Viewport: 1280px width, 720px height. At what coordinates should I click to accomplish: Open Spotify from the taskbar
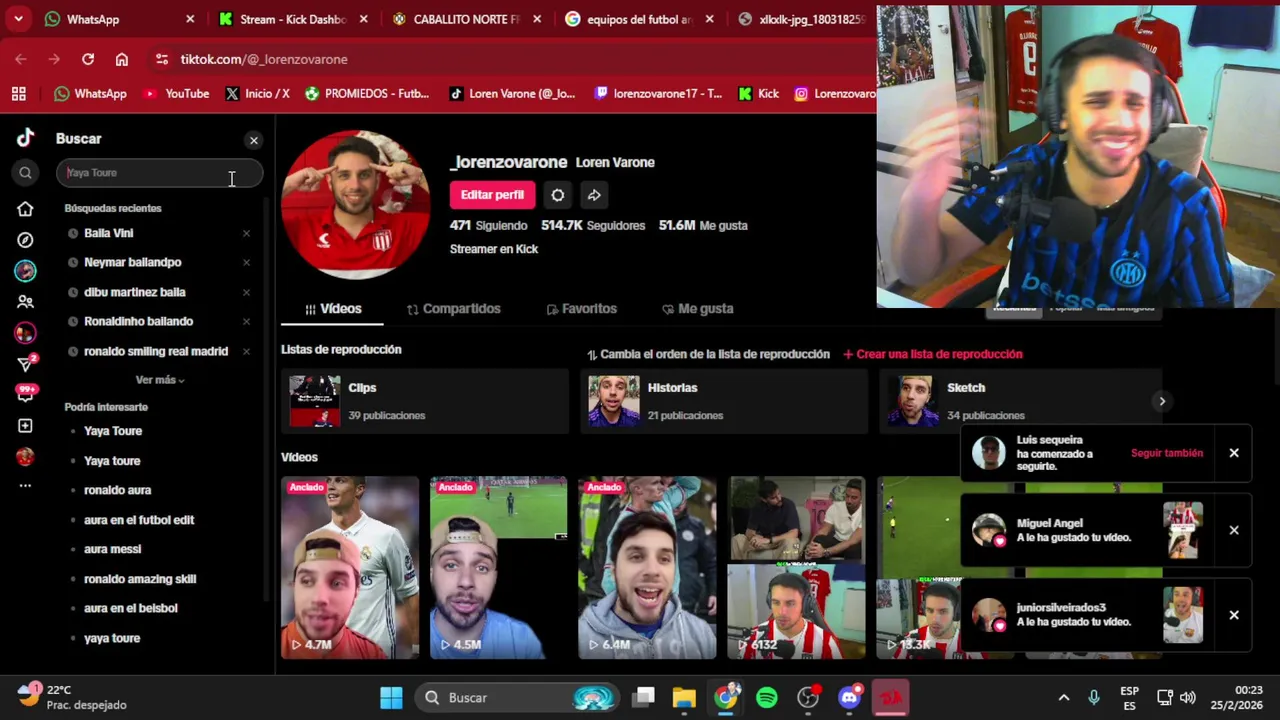(767, 698)
